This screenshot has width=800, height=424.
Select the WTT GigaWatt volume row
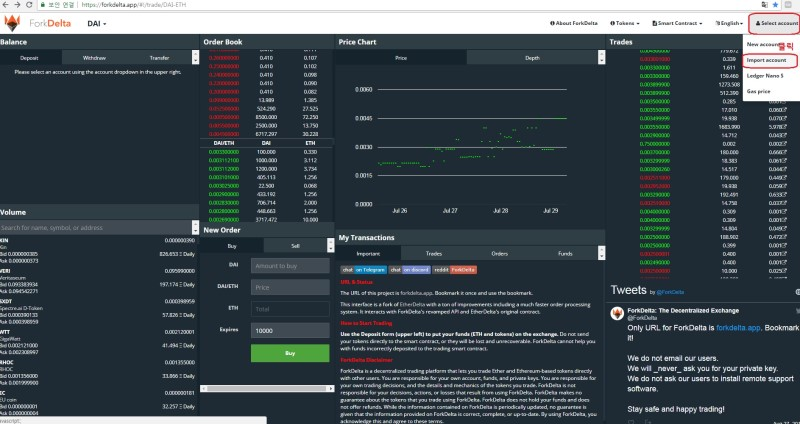click(97, 342)
